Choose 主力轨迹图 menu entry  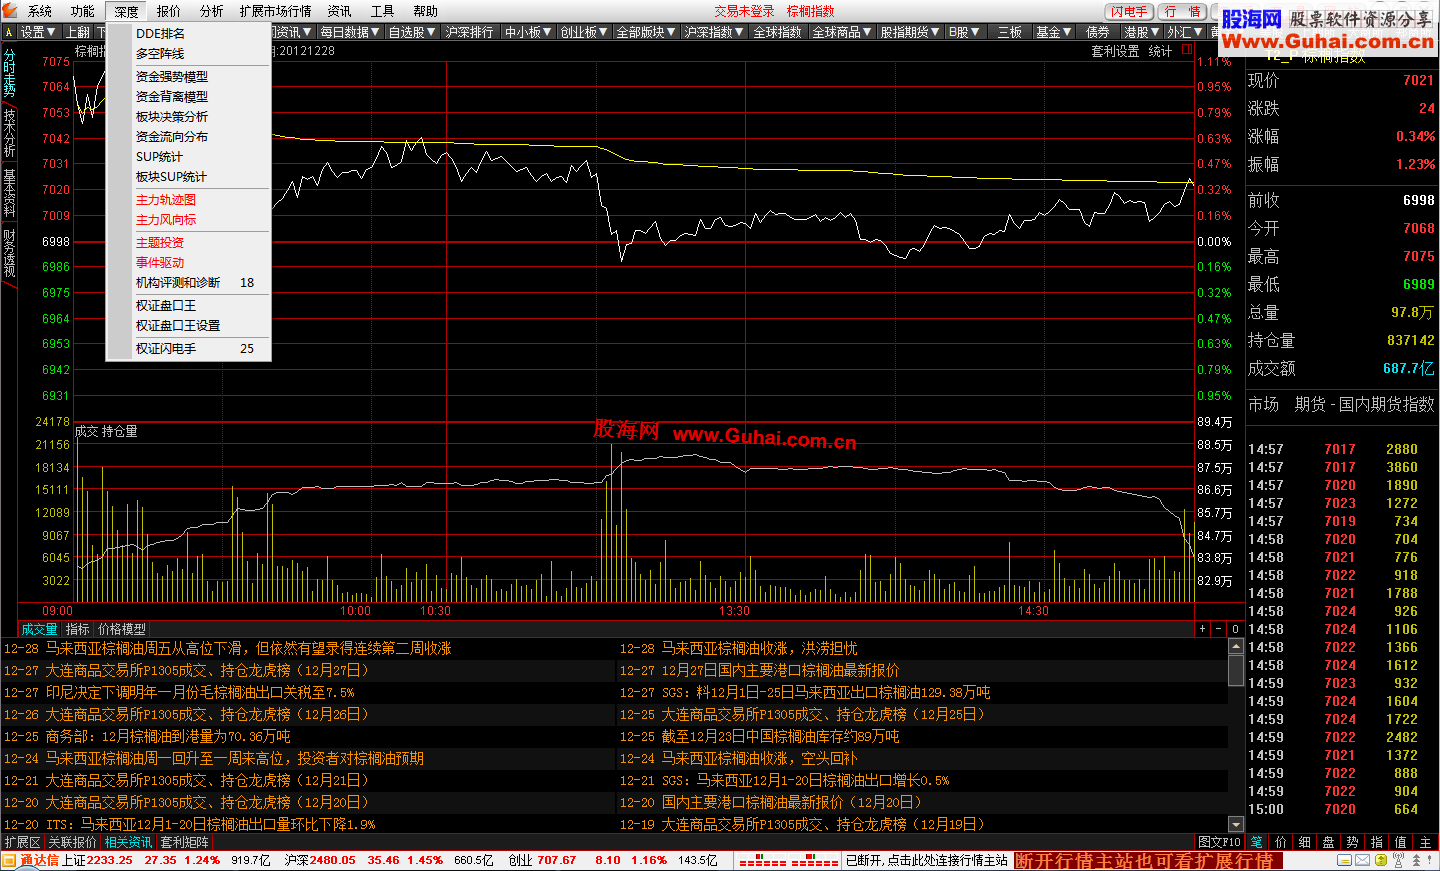click(188, 199)
